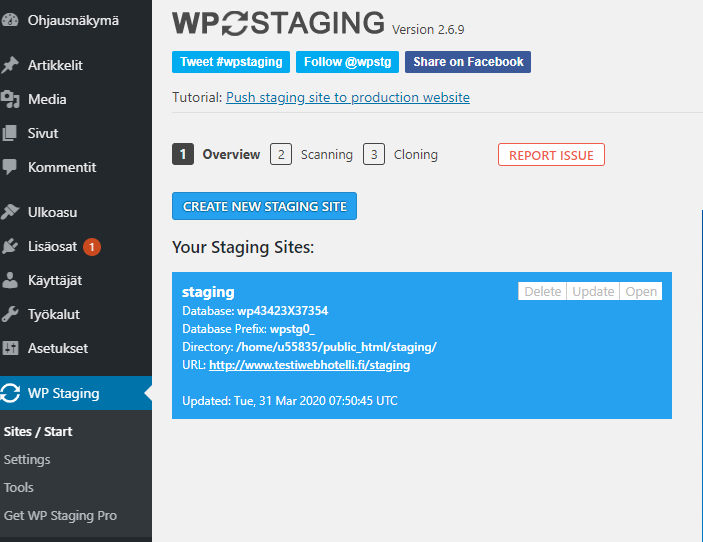Click the Kommentit speech bubble icon
Screen dimensions: 703x542
(10, 167)
